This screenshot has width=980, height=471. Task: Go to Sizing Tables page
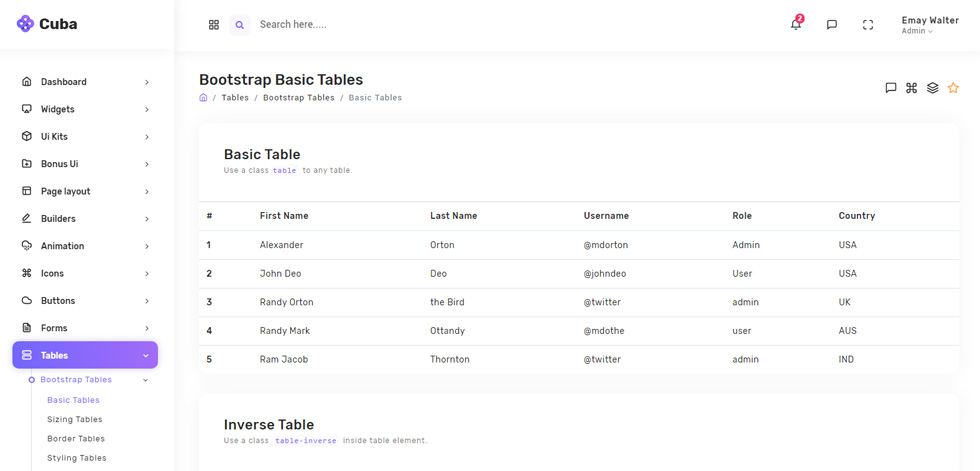tap(74, 419)
